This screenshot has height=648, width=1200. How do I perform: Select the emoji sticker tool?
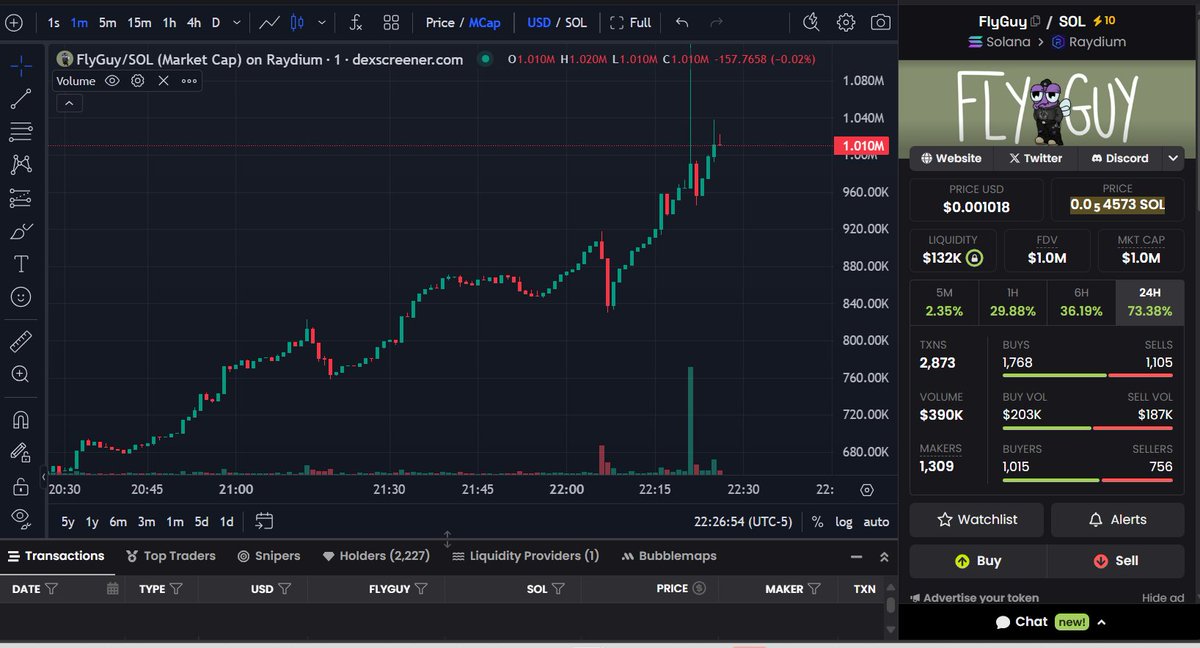pyautogui.click(x=21, y=297)
